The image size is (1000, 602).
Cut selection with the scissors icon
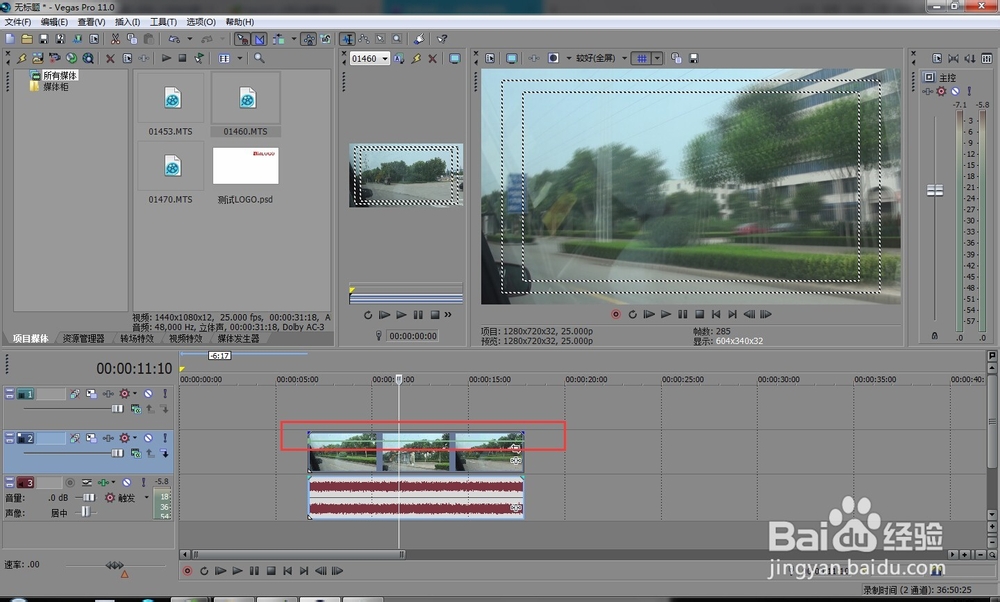click(115, 39)
